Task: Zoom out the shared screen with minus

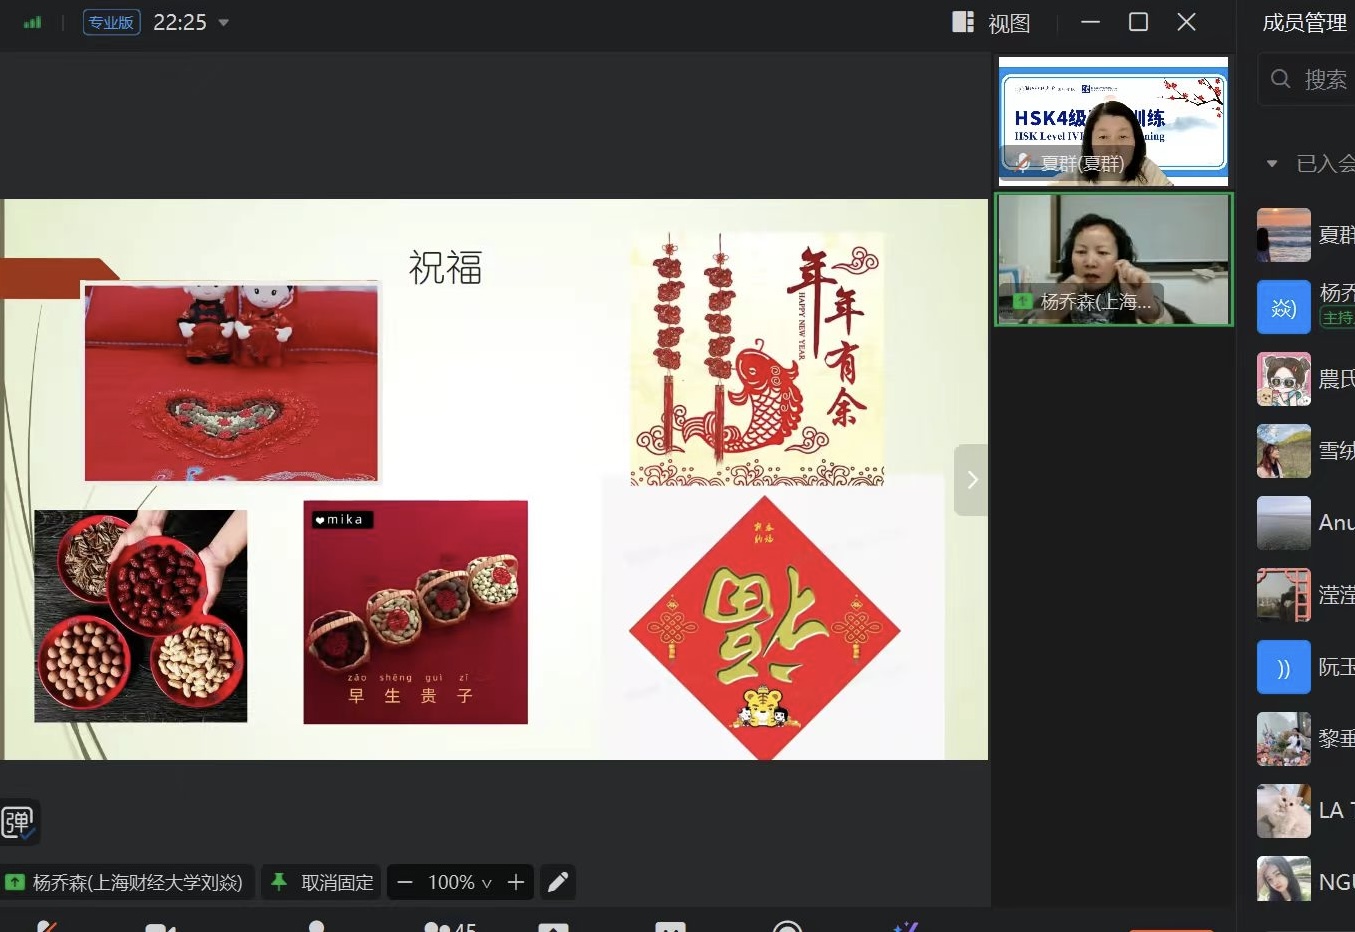Action: [405, 882]
